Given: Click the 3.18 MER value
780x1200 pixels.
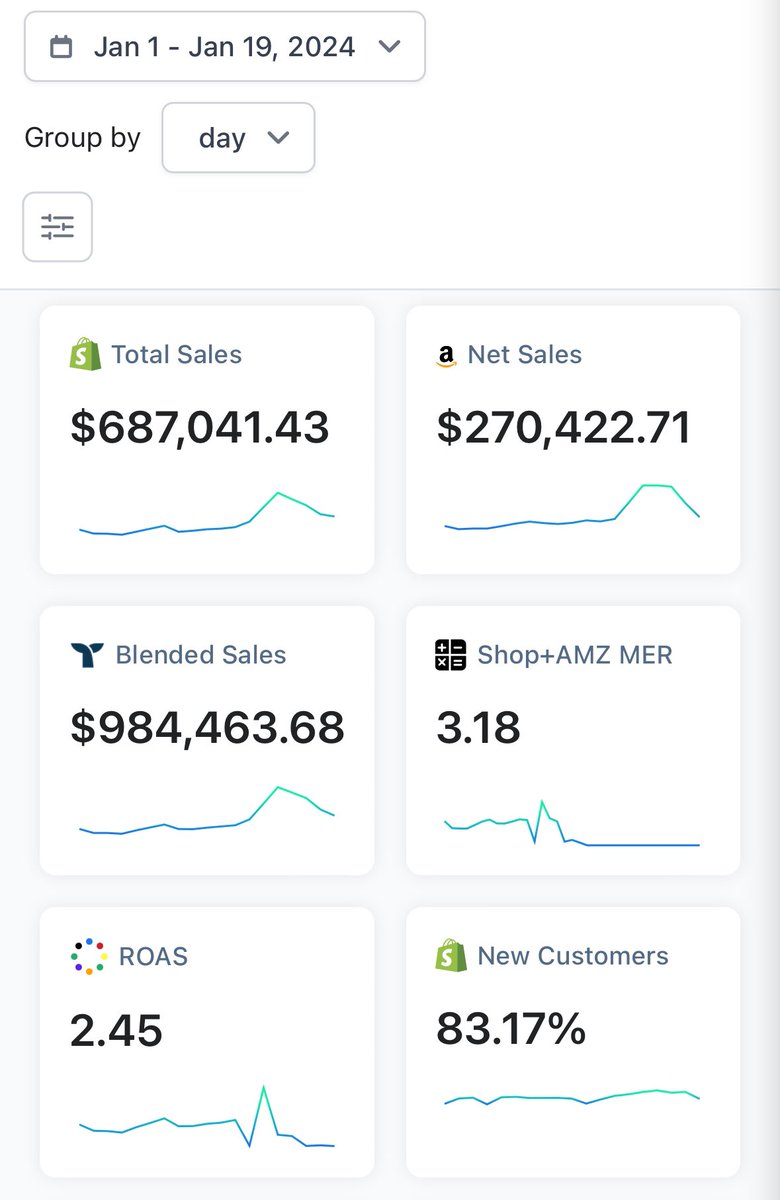Looking at the screenshot, I should pyautogui.click(x=478, y=728).
